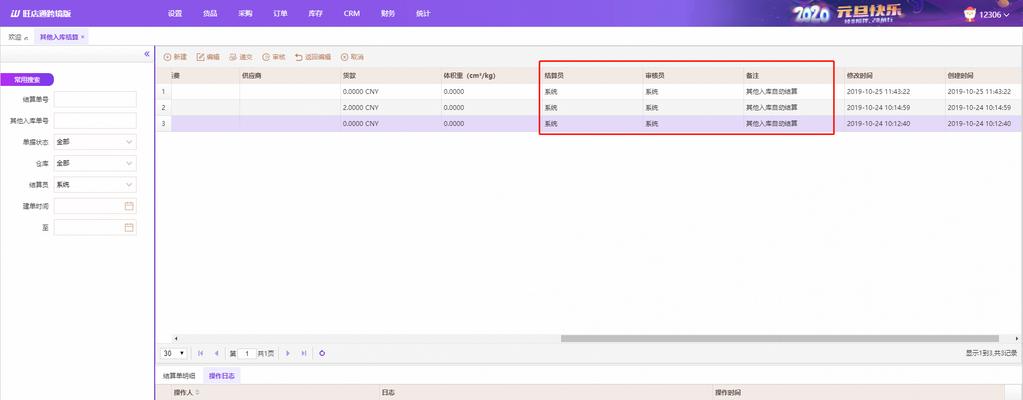This screenshot has height=400, width=1023.
Task: Click the 结算员 column header
Action: pos(592,76)
